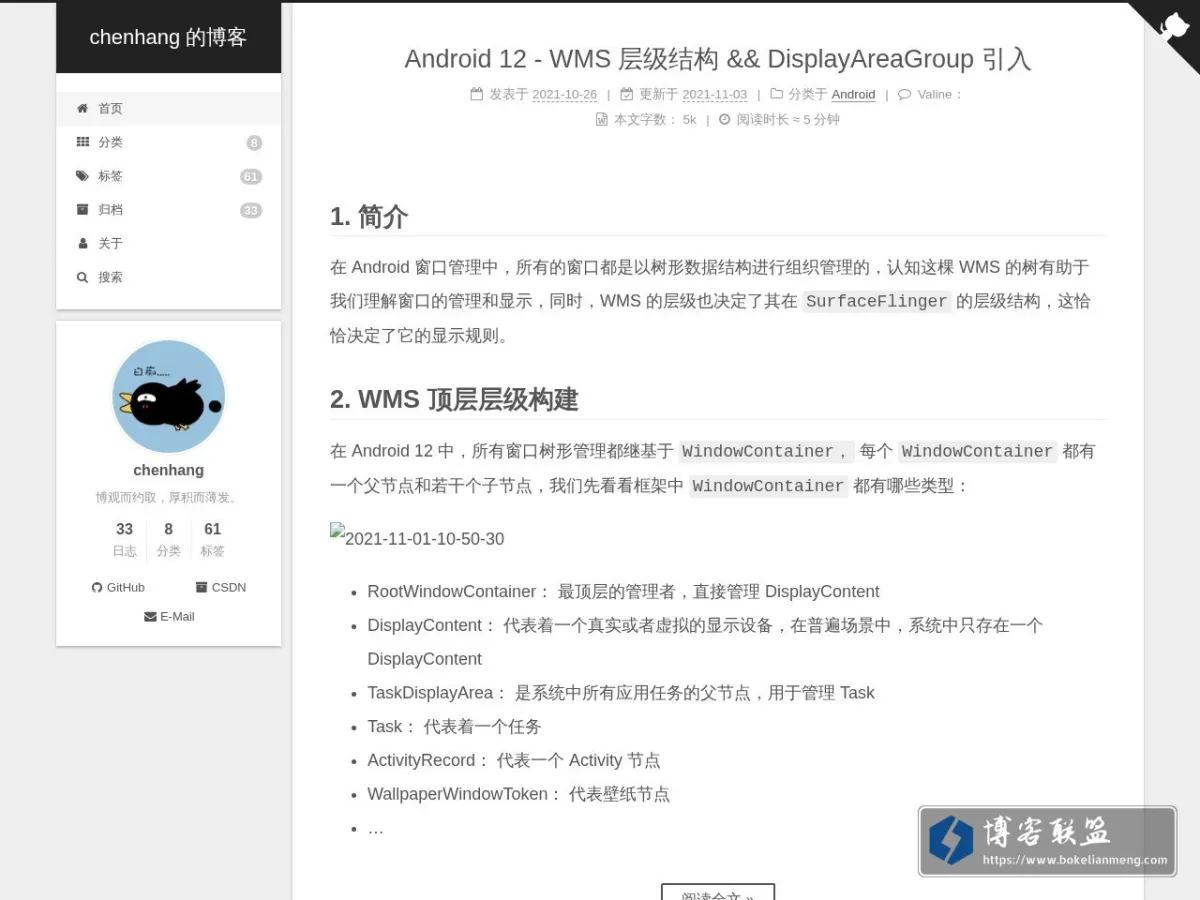Screen dimensions: 1200x900
Task: Click the broken image 2021-11-01-10-50-30
Action: click(417, 538)
